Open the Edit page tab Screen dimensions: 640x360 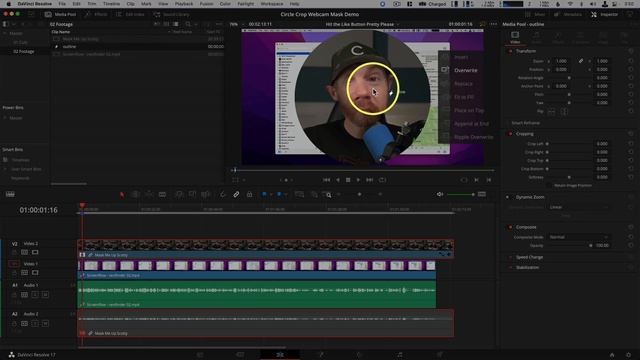click(x=280, y=355)
